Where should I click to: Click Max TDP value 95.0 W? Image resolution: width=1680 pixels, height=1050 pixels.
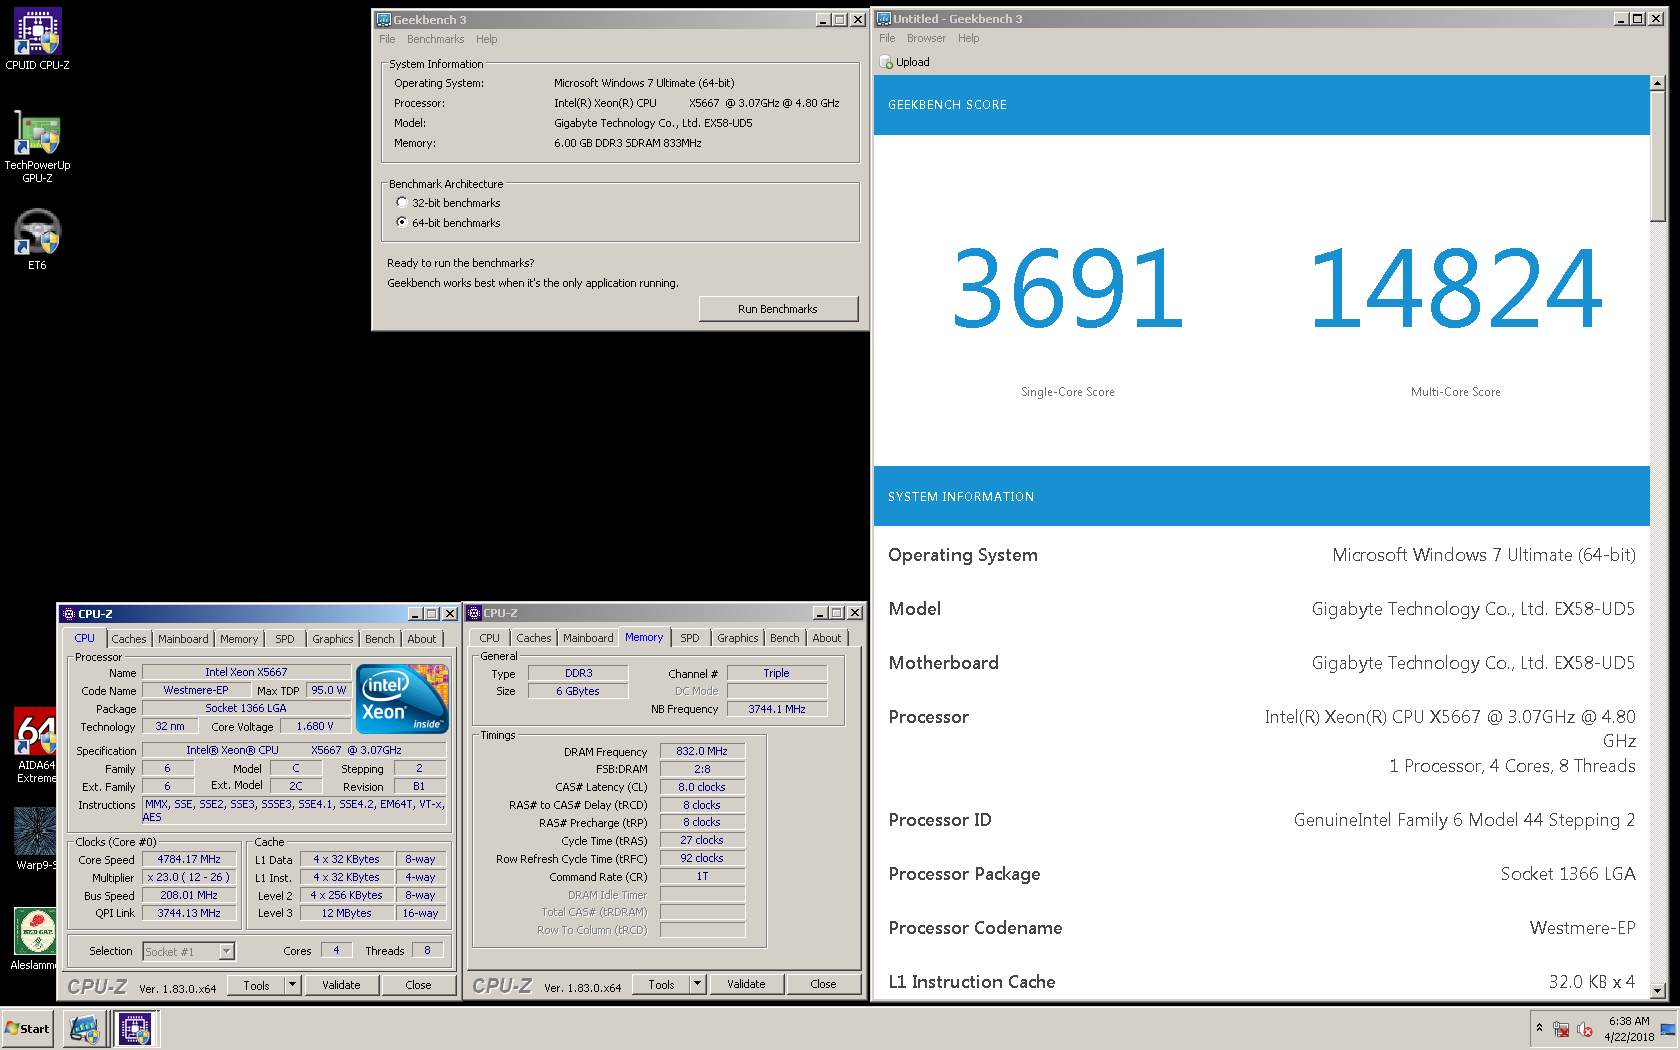click(x=328, y=690)
